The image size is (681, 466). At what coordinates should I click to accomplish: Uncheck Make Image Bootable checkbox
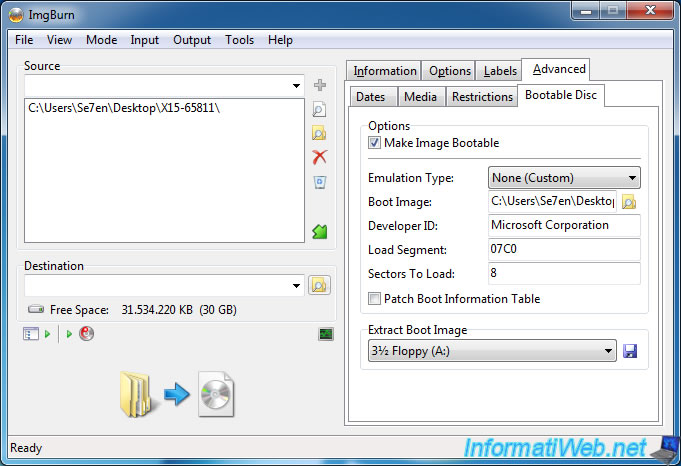[x=374, y=142]
